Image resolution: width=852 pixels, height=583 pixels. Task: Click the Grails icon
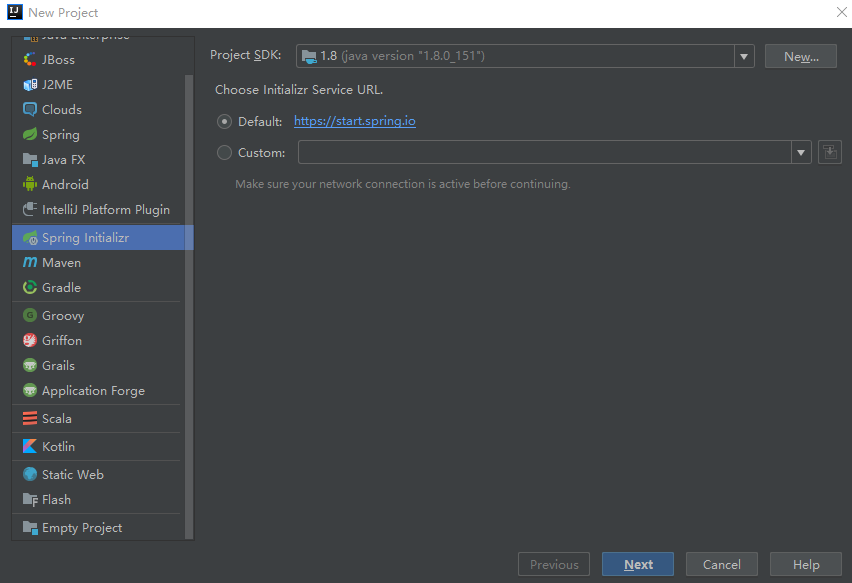point(30,365)
